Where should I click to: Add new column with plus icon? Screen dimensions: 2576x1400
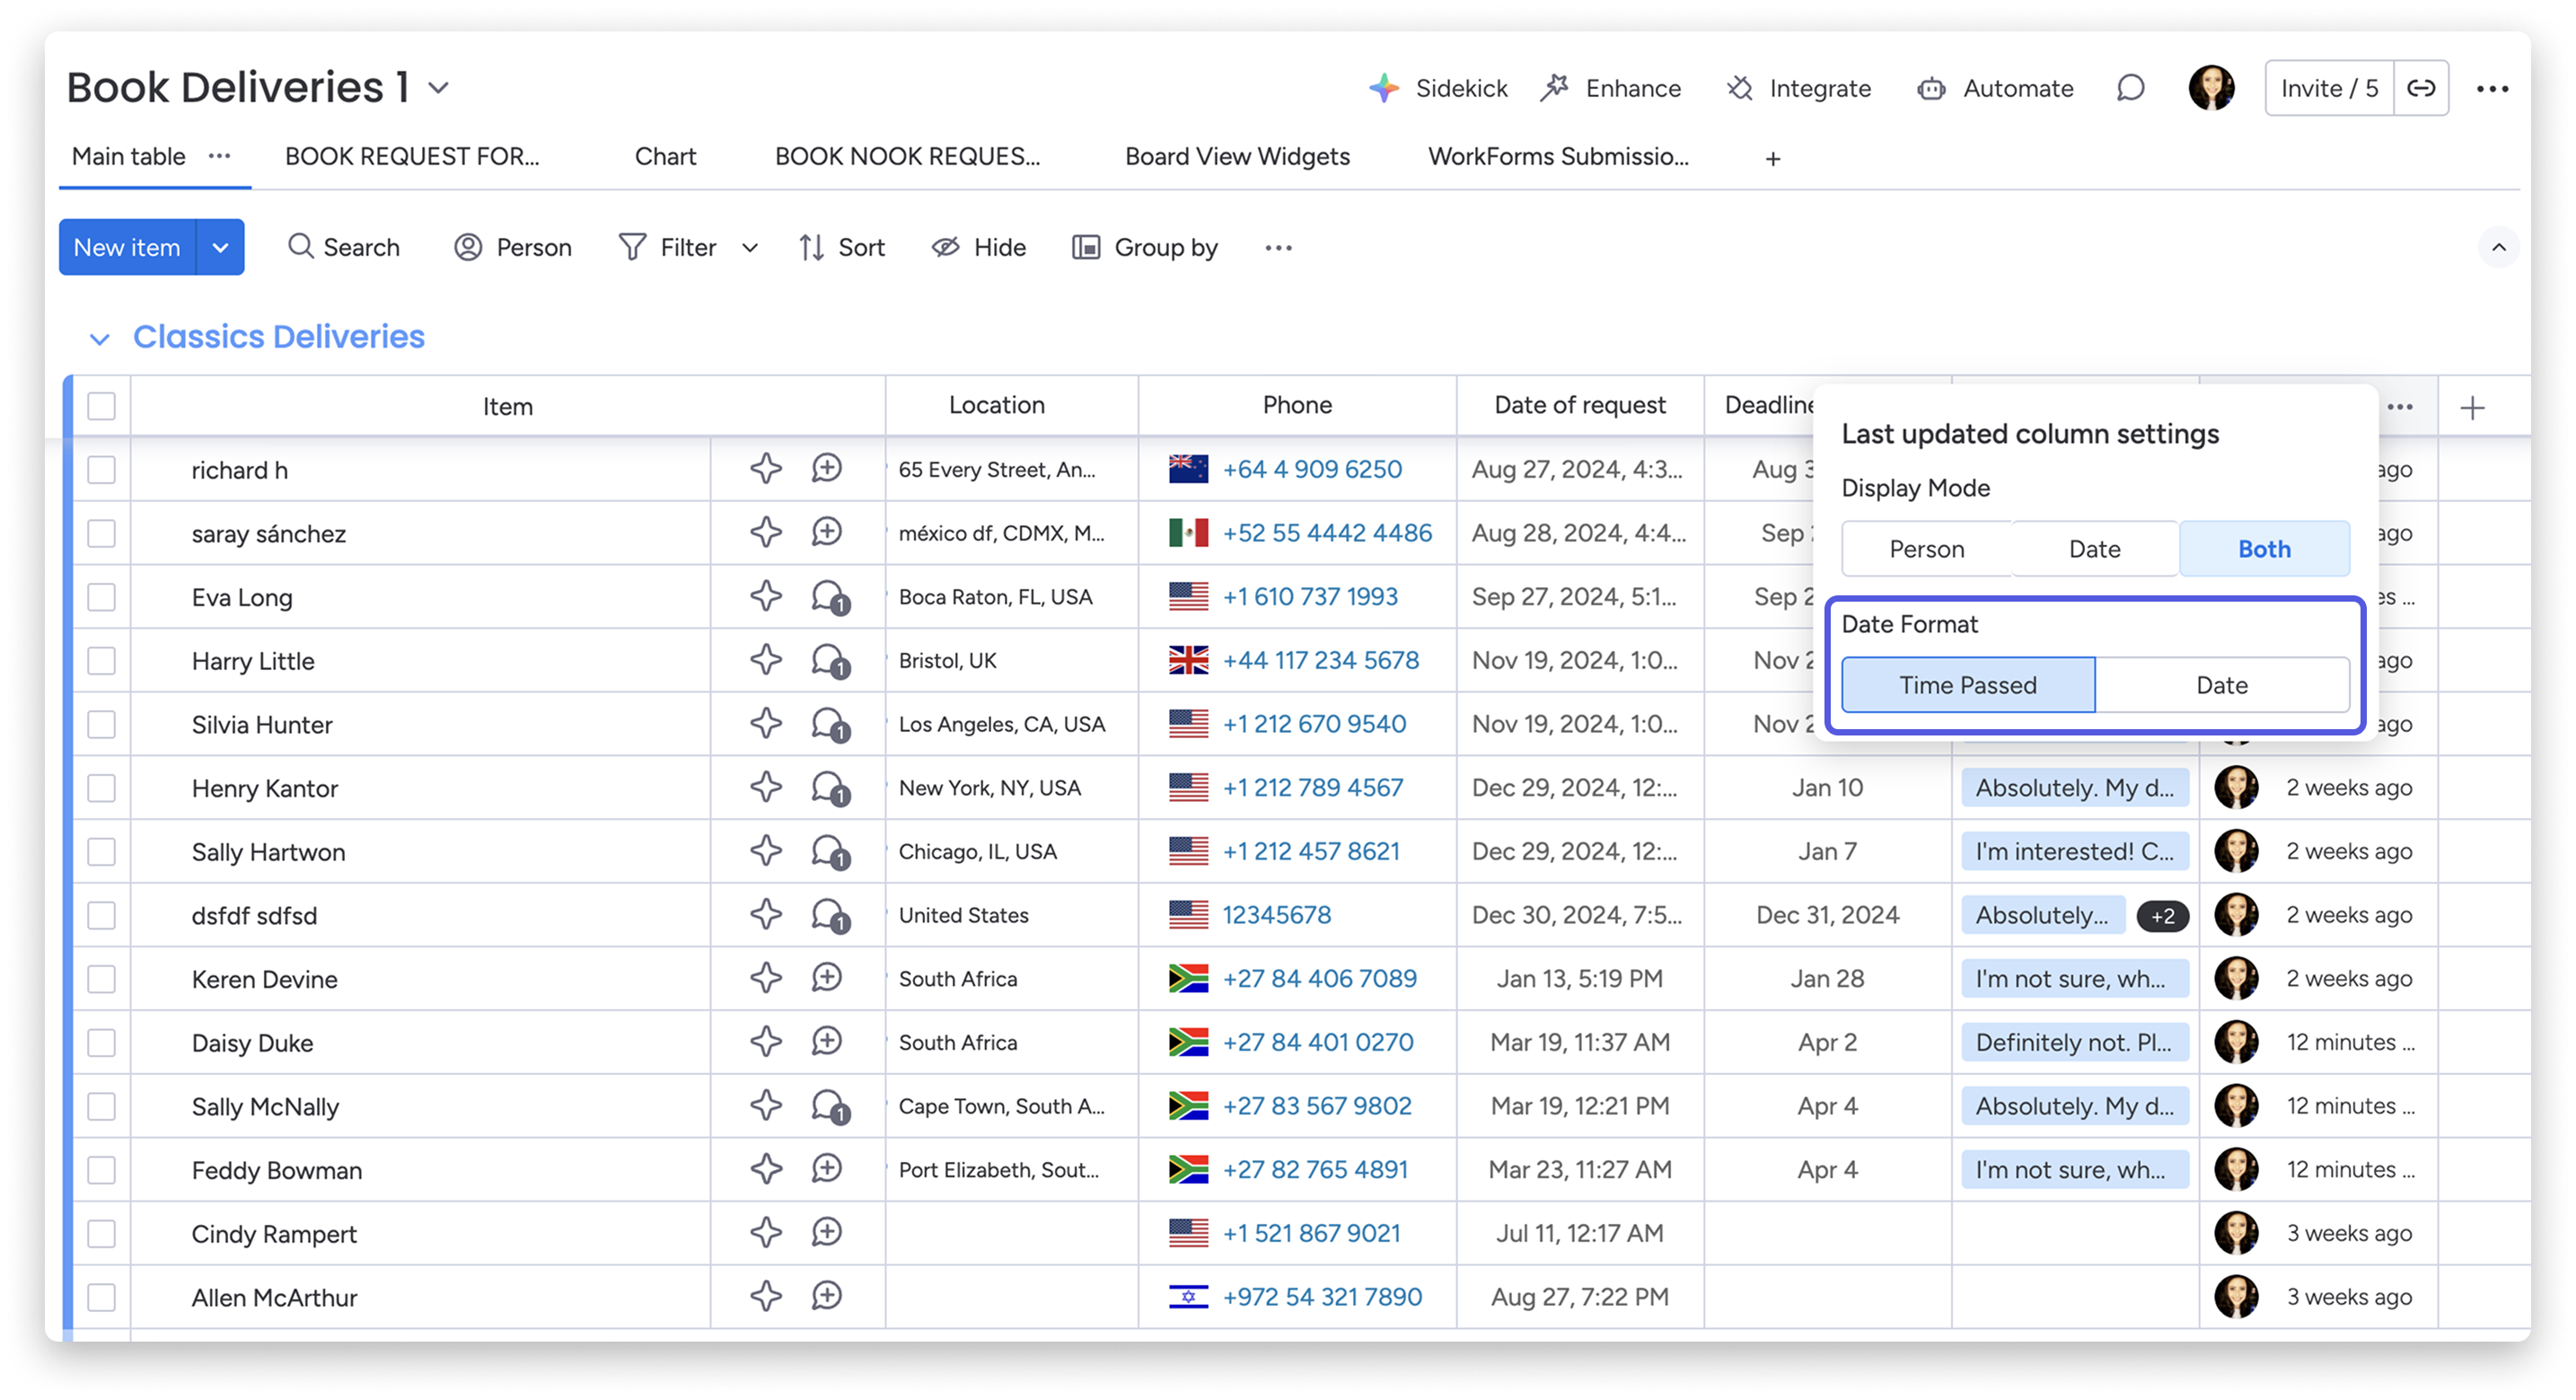pos(2472,407)
